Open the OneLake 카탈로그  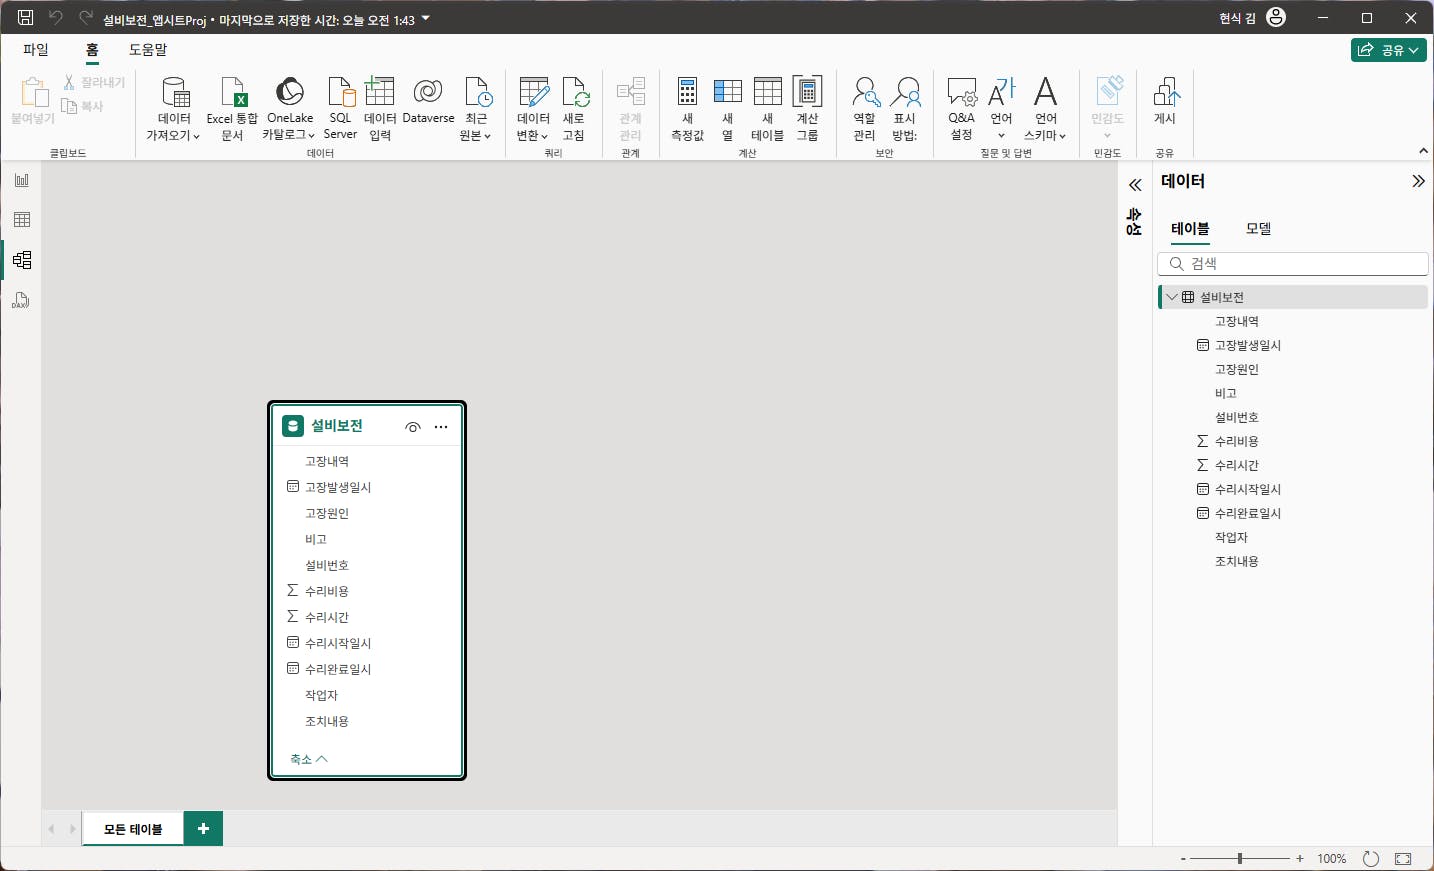pos(290,109)
